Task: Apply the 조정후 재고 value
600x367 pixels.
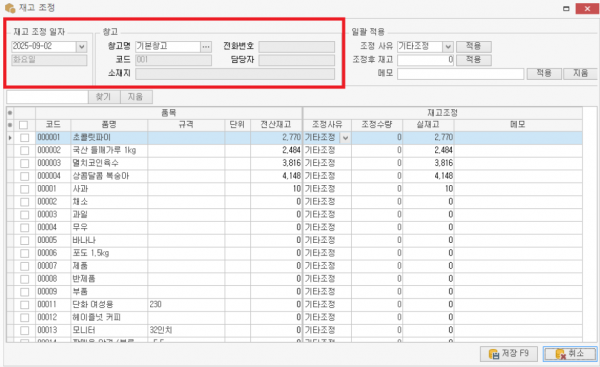Action: click(473, 60)
